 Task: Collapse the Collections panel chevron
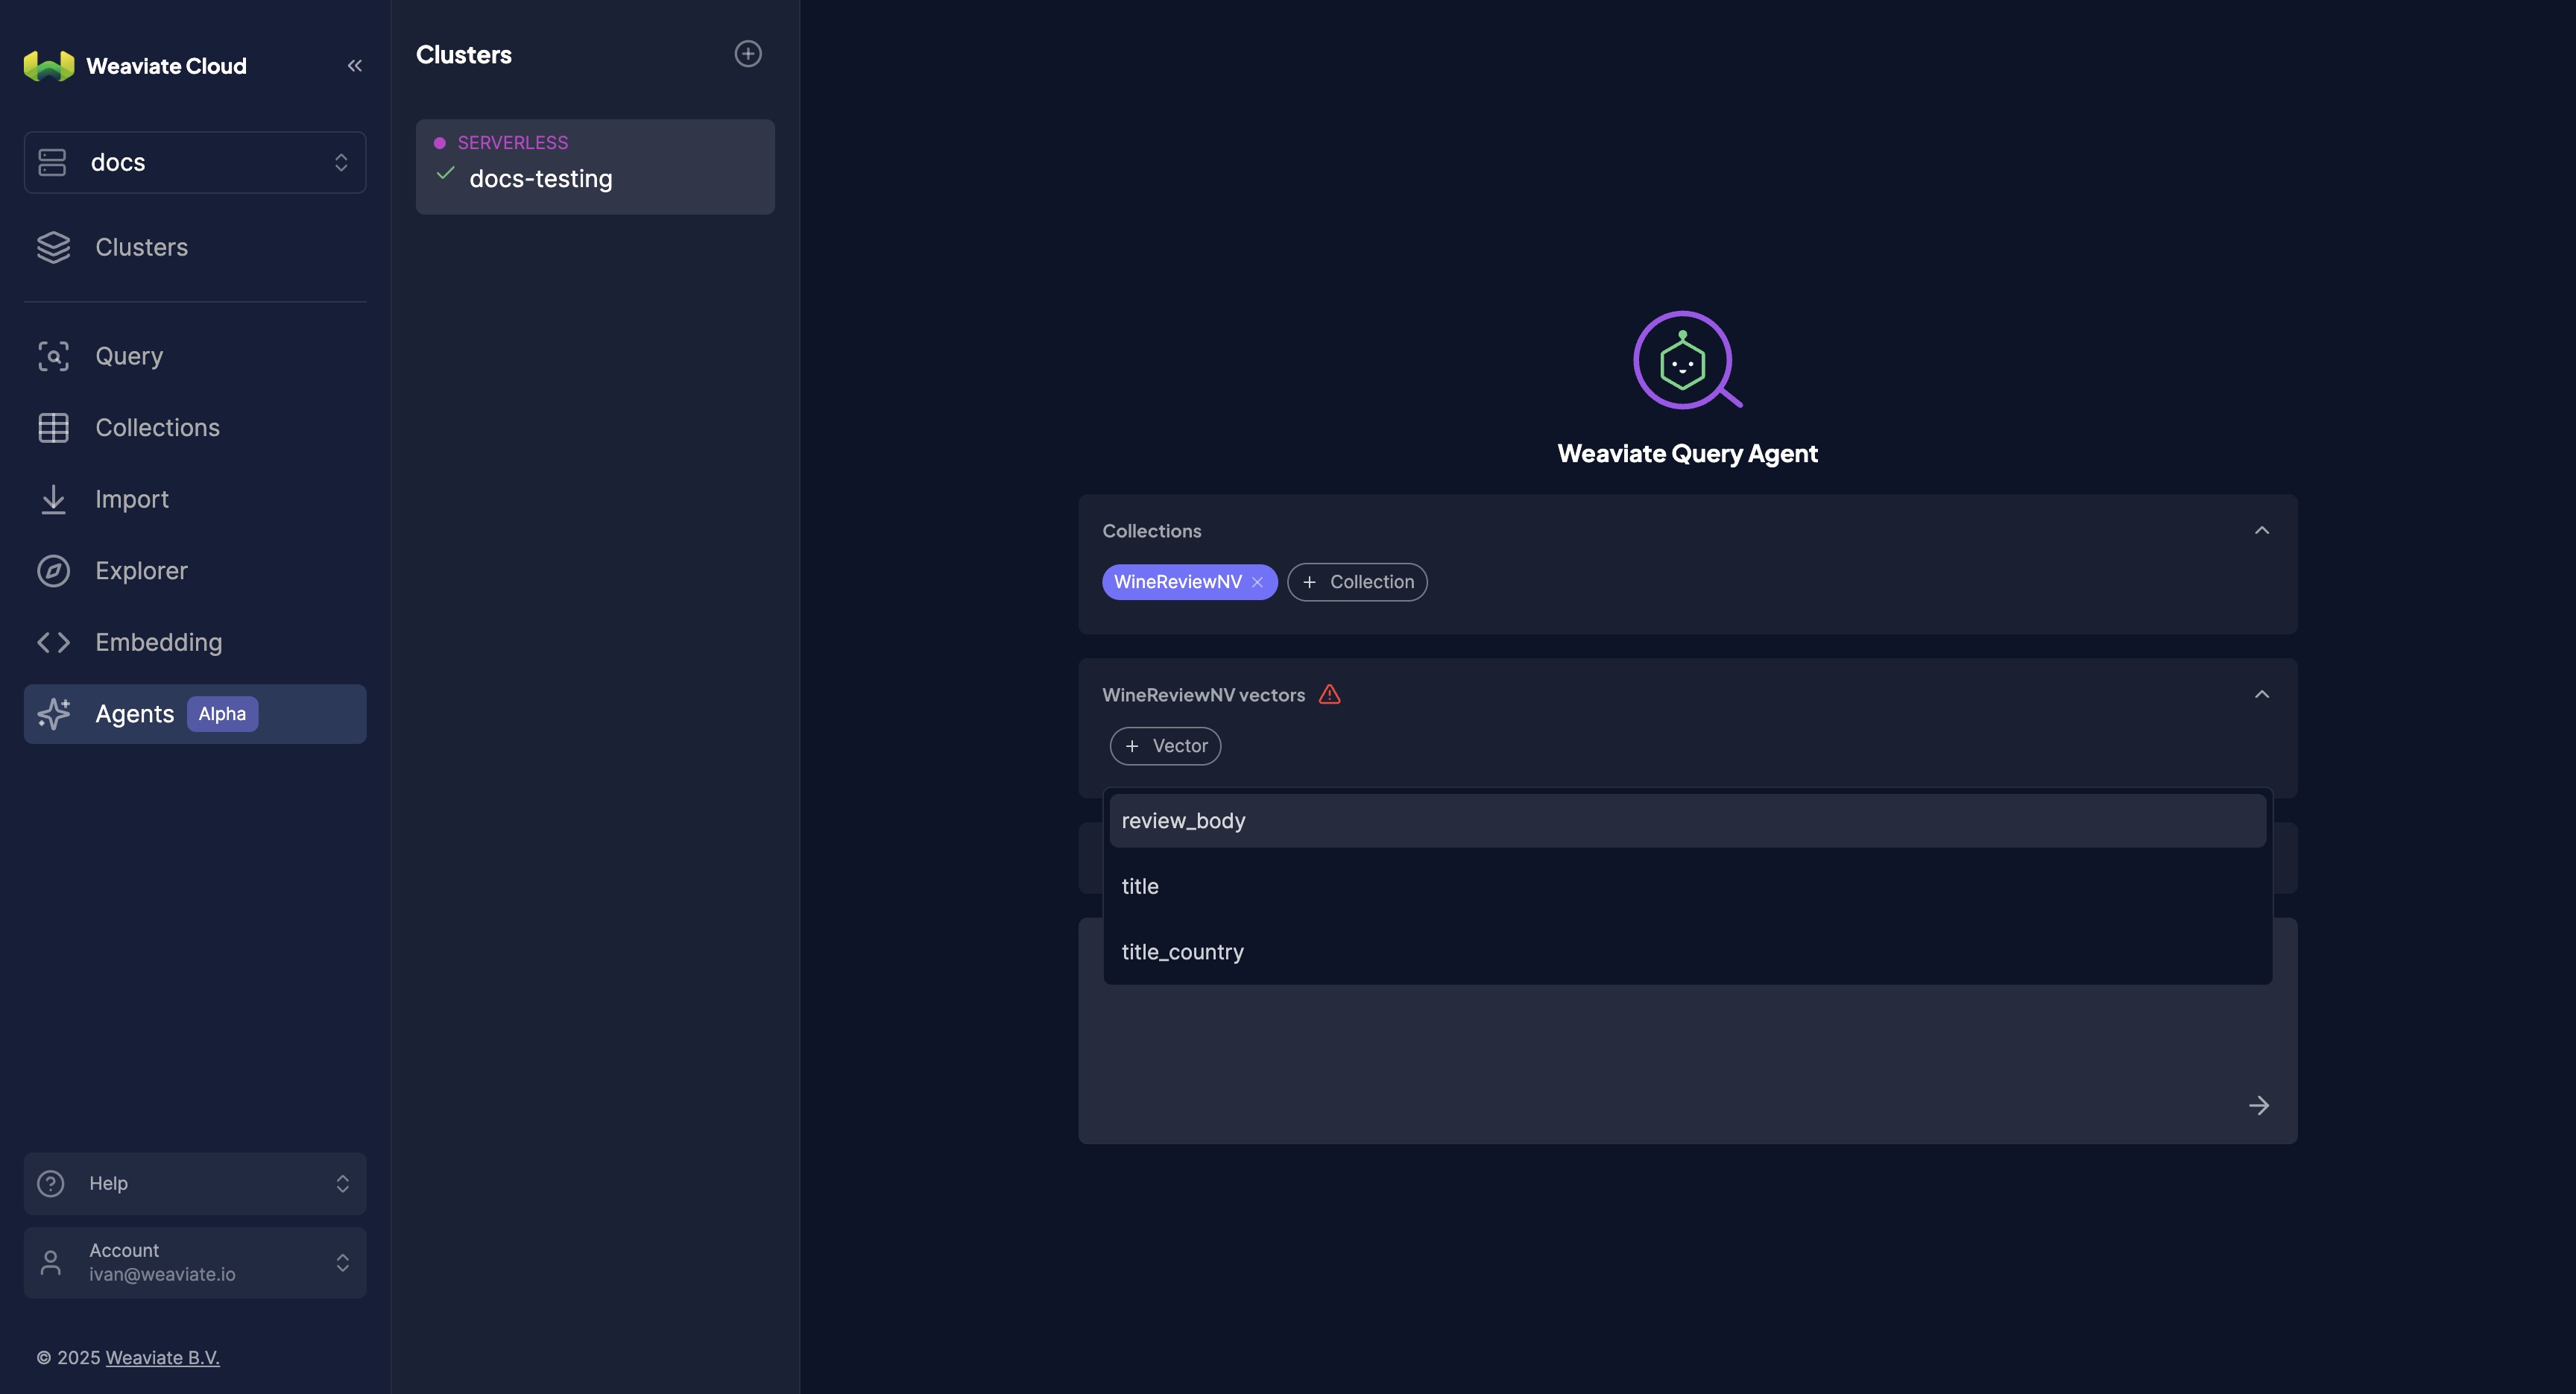click(x=2262, y=530)
